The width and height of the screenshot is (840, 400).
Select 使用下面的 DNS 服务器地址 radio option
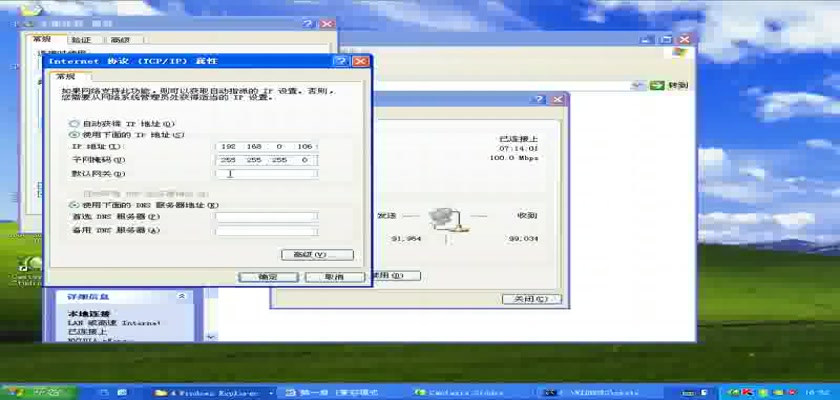(74, 205)
